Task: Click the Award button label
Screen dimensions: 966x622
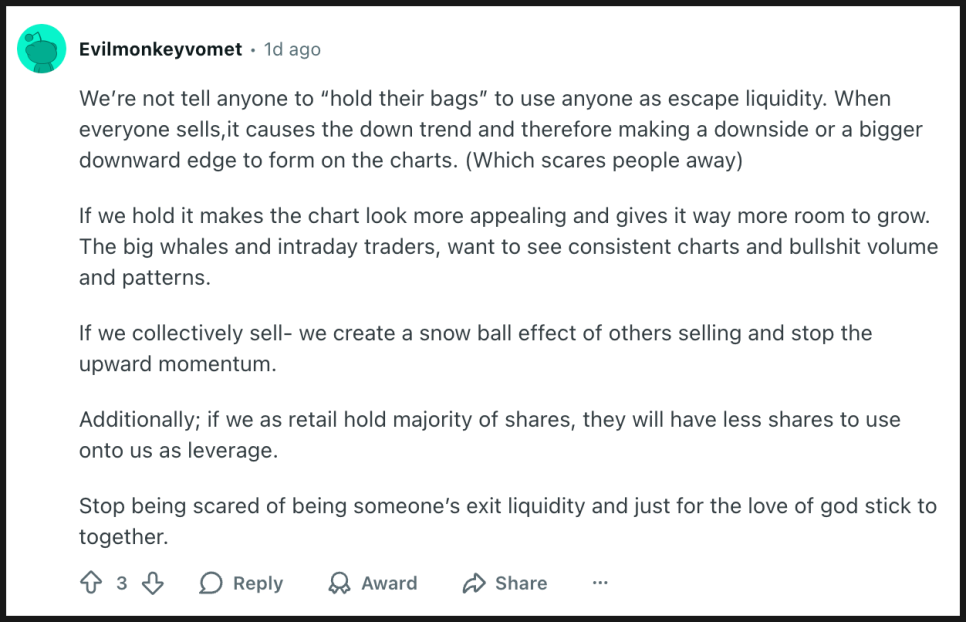Action: pyautogui.click(x=389, y=583)
